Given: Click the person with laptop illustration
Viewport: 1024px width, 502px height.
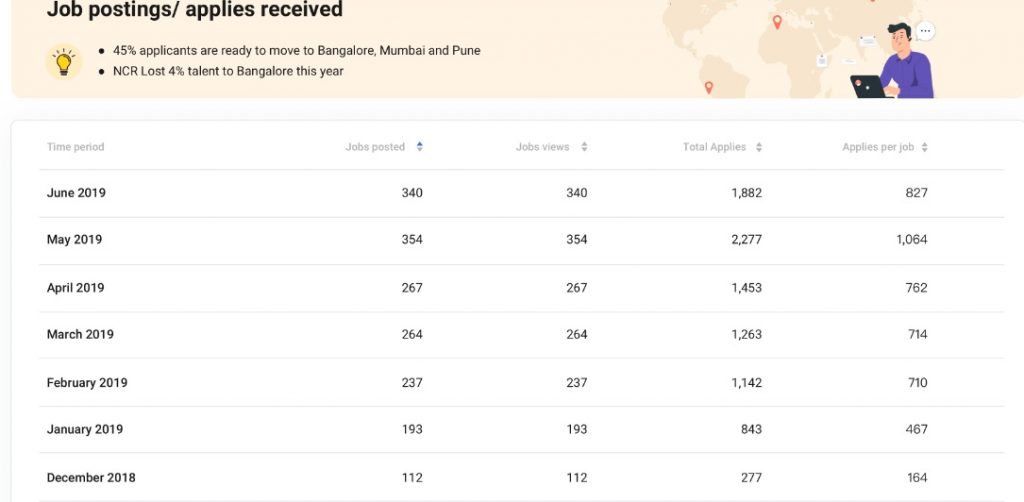Looking at the screenshot, I should [x=895, y=62].
